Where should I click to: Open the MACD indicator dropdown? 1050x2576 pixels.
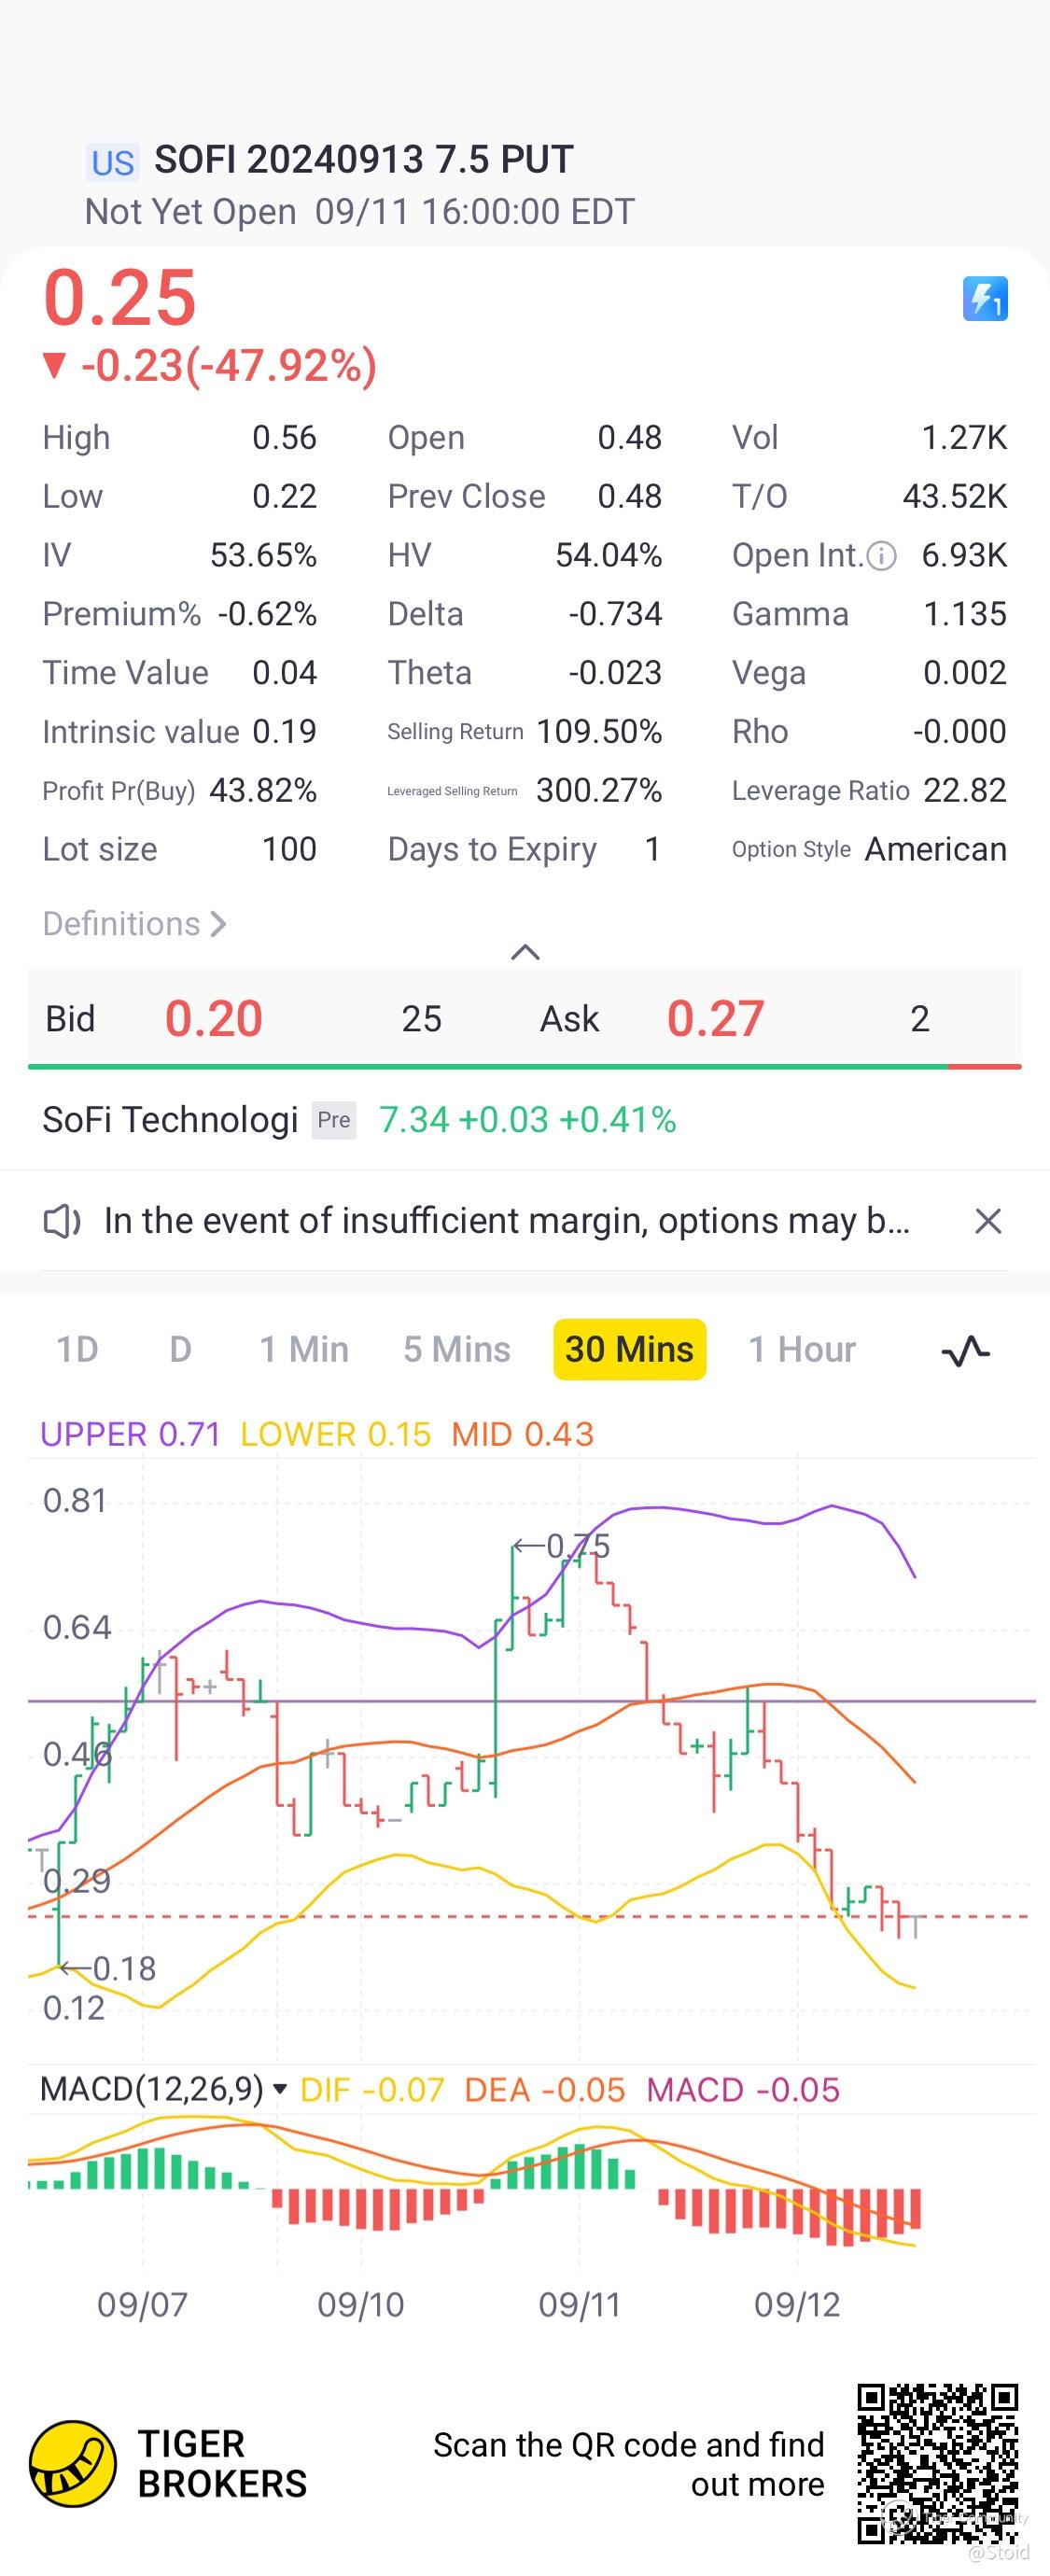click(280, 2089)
